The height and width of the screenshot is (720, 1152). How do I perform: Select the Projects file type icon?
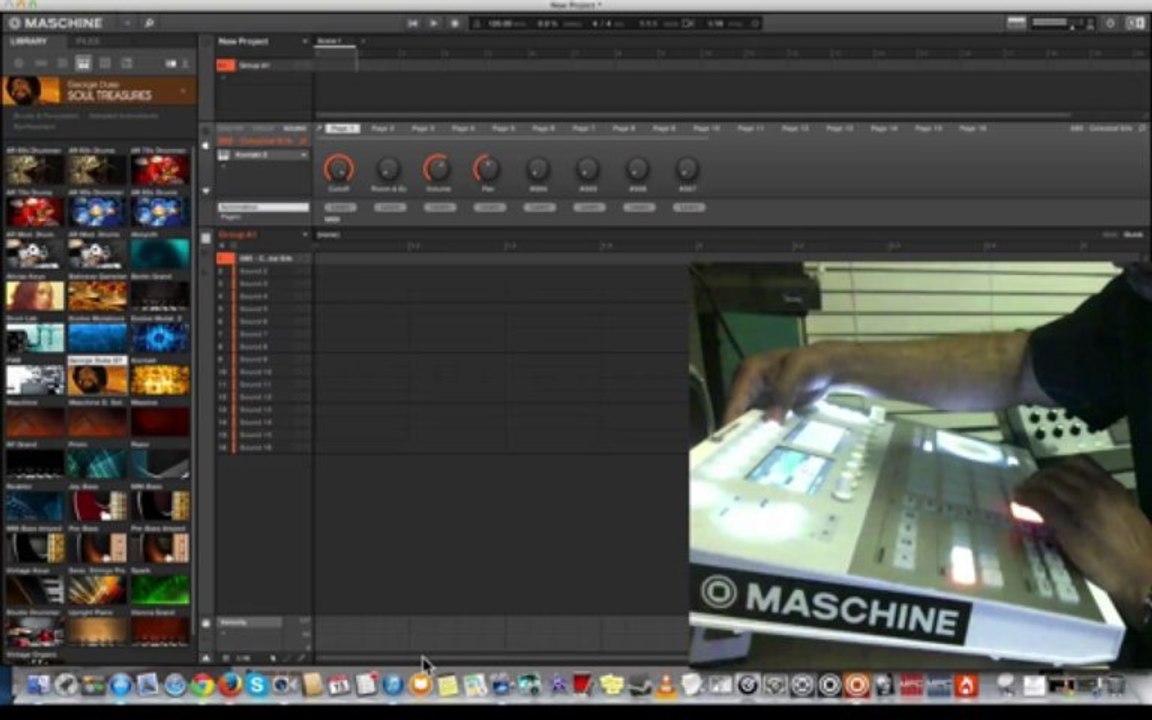[19, 64]
